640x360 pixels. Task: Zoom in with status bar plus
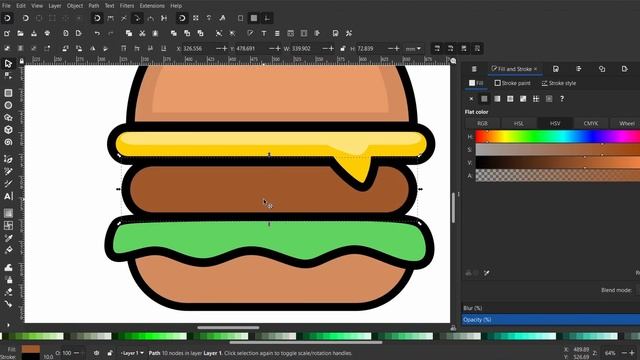click(x=632, y=353)
